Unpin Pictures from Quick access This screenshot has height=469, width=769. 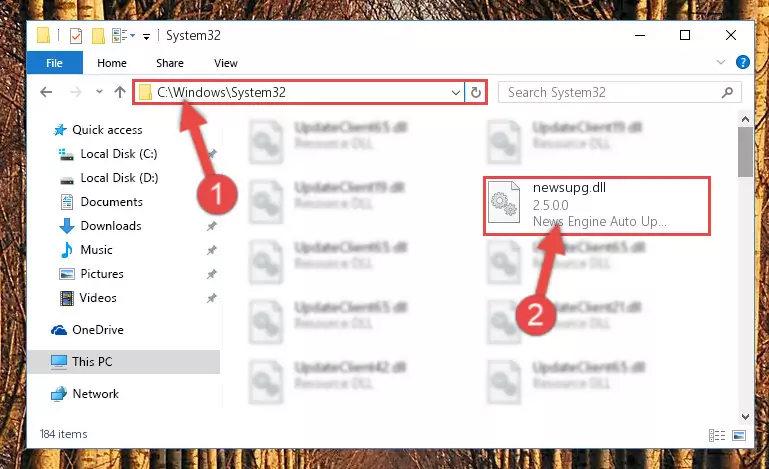tap(211, 274)
